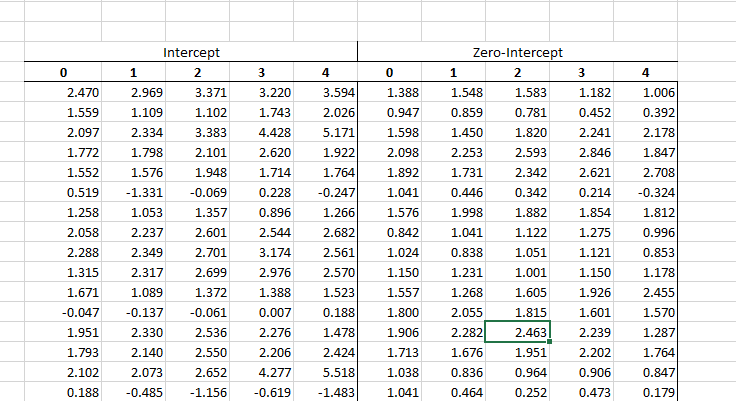Image resolution: width=736 pixels, height=401 pixels.
Task: Click the cell with value -0.247
Action: pyautogui.click(x=326, y=193)
